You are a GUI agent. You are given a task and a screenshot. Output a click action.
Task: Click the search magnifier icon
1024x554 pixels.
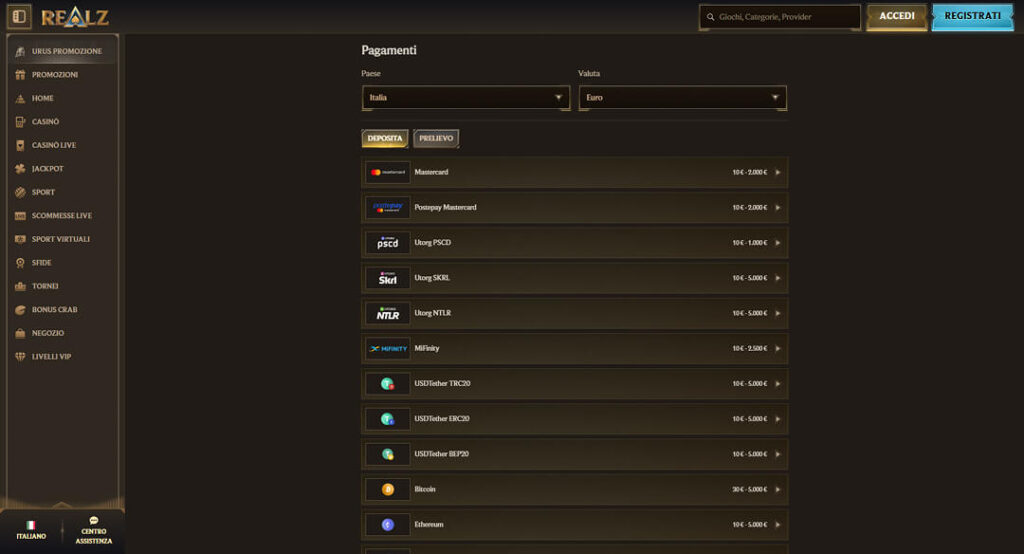coord(711,17)
